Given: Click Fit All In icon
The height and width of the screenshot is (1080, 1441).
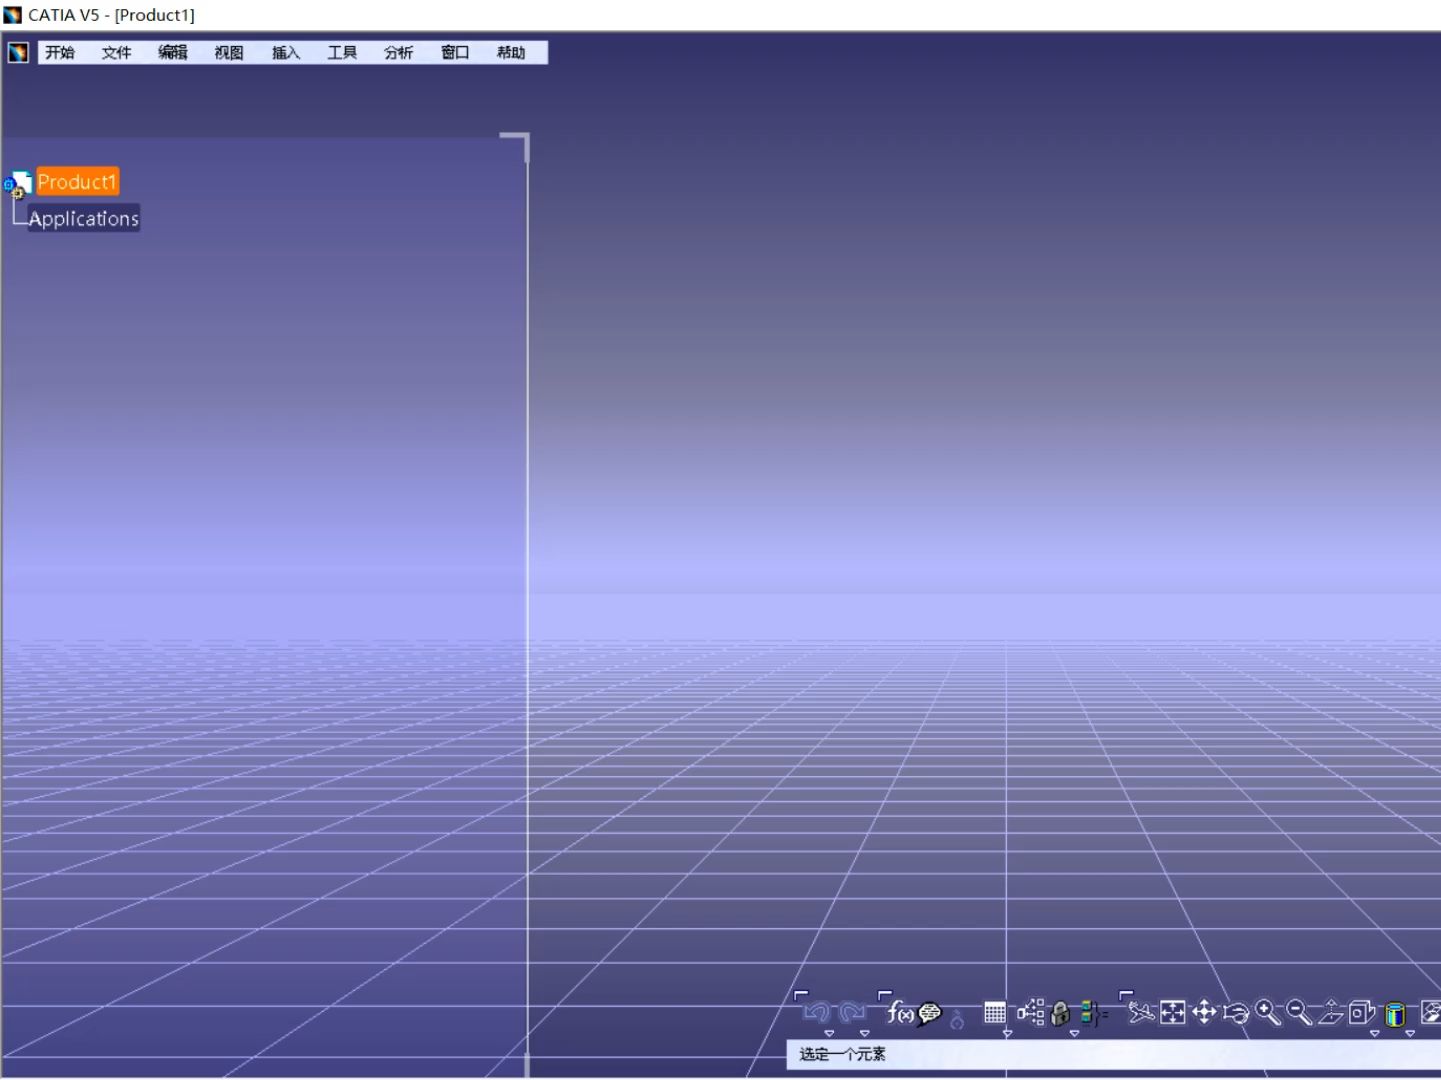Looking at the screenshot, I should [x=1172, y=1013].
